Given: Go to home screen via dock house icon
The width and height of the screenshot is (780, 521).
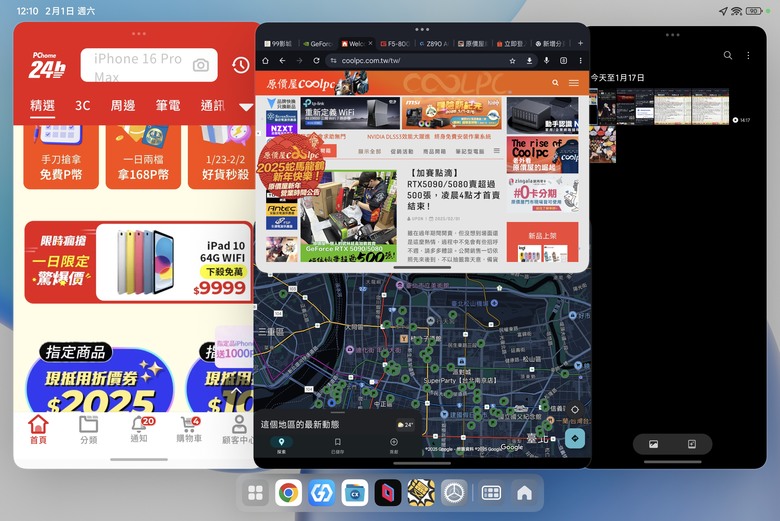Looking at the screenshot, I should coord(524,493).
